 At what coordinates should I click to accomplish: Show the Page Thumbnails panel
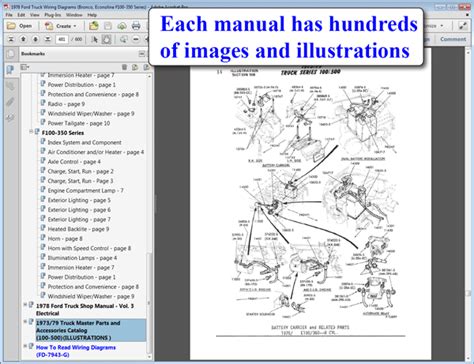pyautogui.click(x=11, y=54)
